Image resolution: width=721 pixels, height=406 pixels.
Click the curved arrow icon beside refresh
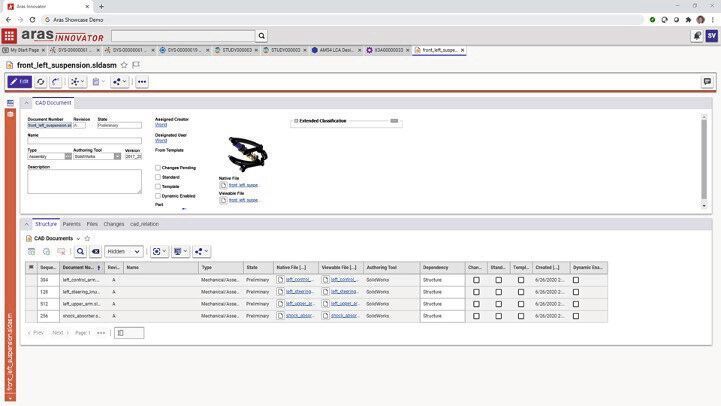pos(56,82)
